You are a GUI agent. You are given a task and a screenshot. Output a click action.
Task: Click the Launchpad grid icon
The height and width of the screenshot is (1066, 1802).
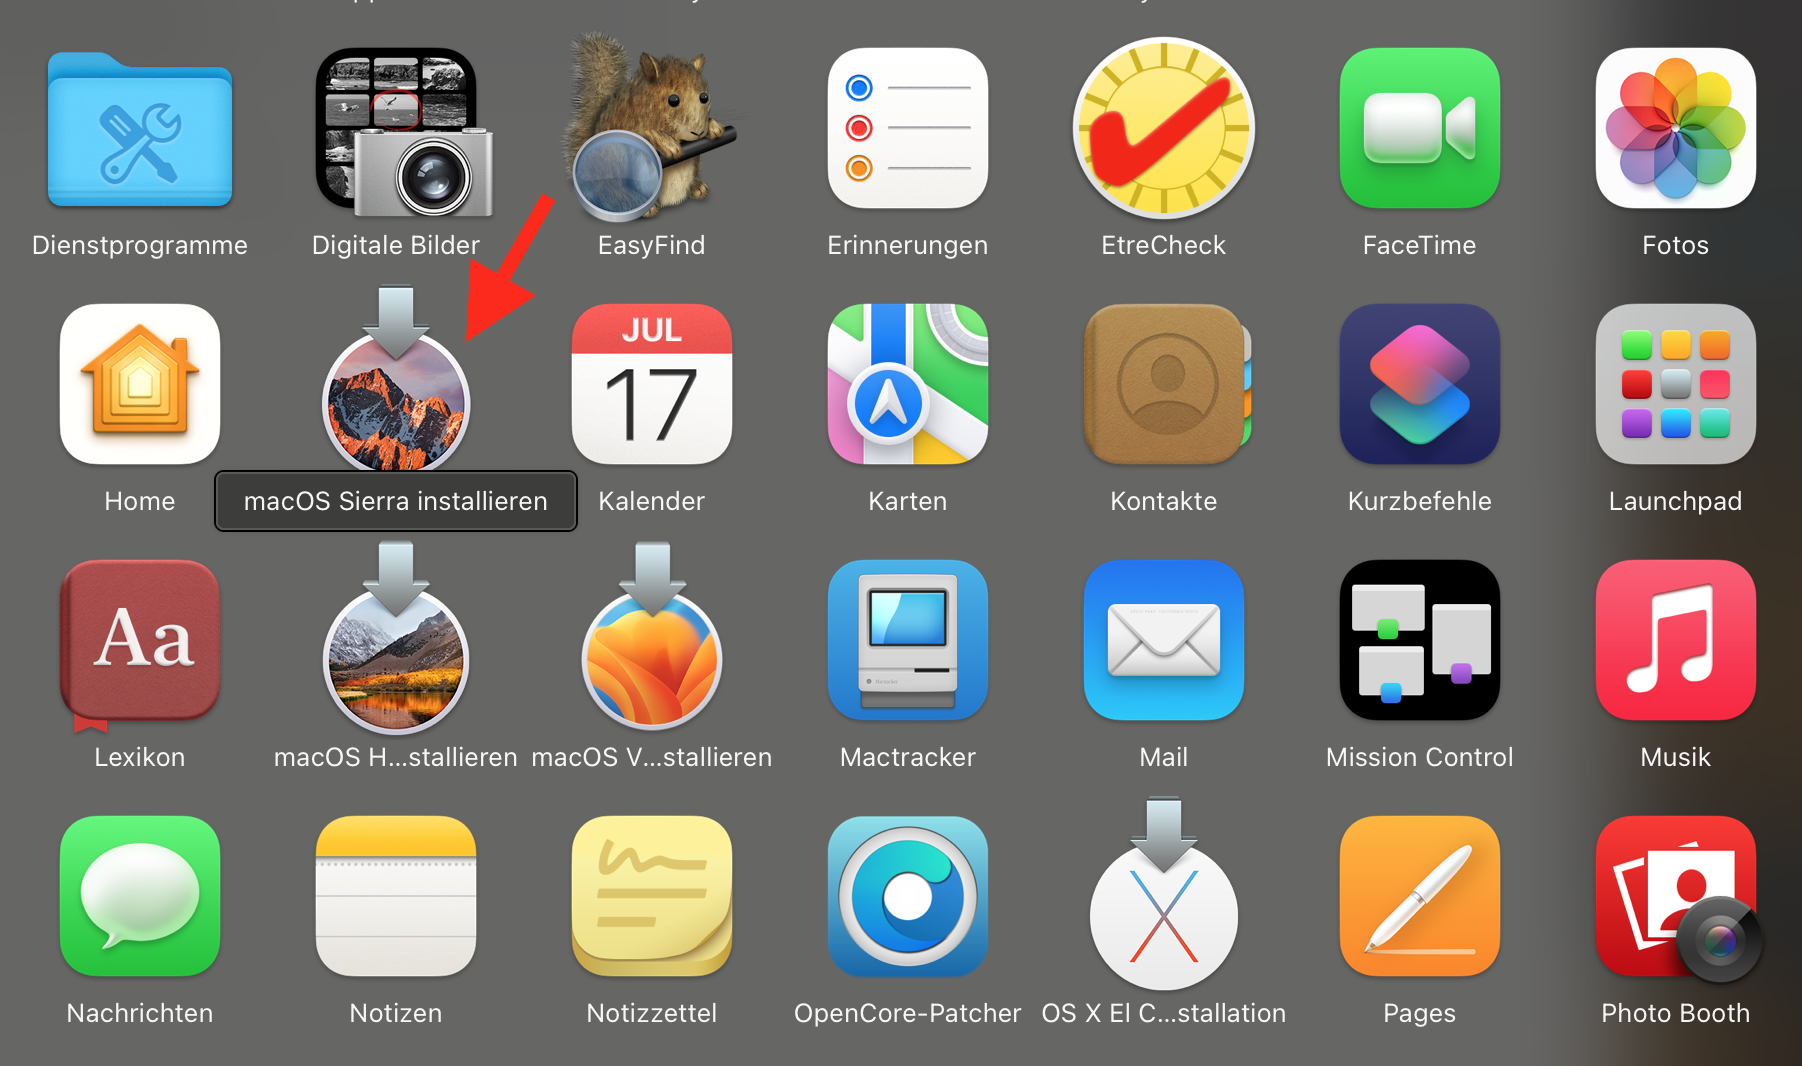coord(1676,384)
